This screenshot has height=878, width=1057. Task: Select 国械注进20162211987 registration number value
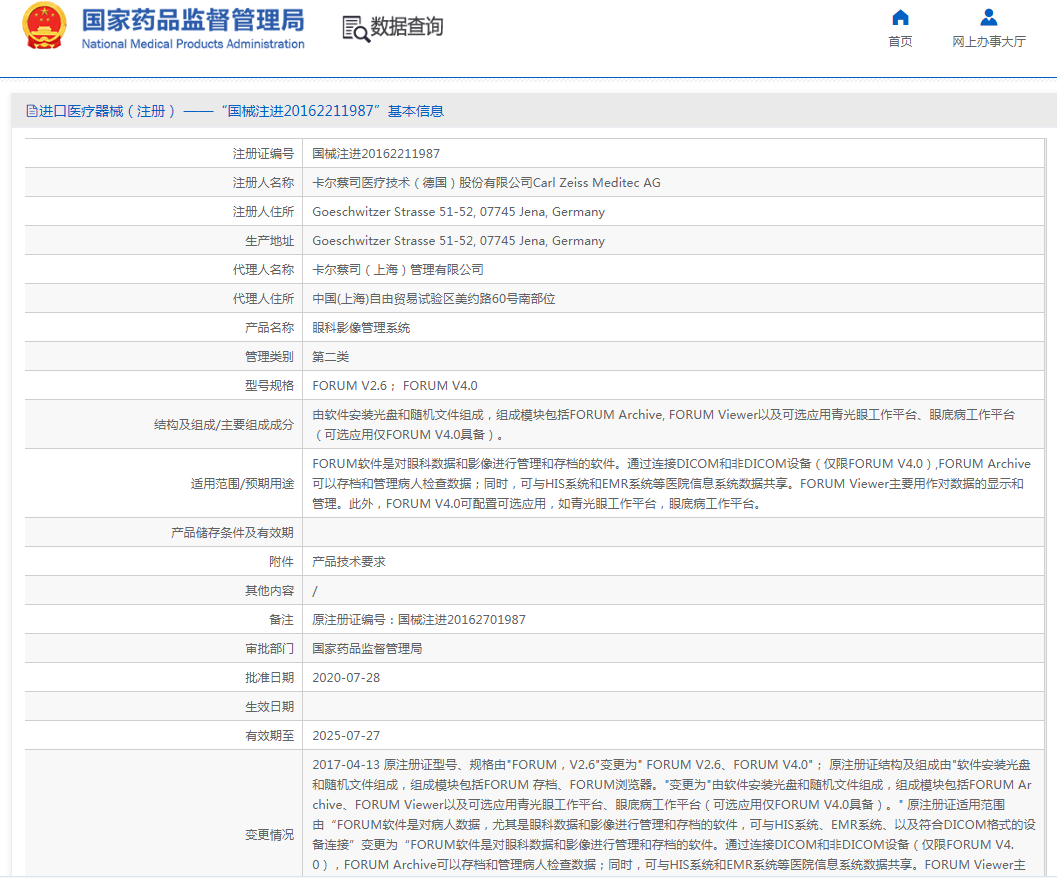375,154
